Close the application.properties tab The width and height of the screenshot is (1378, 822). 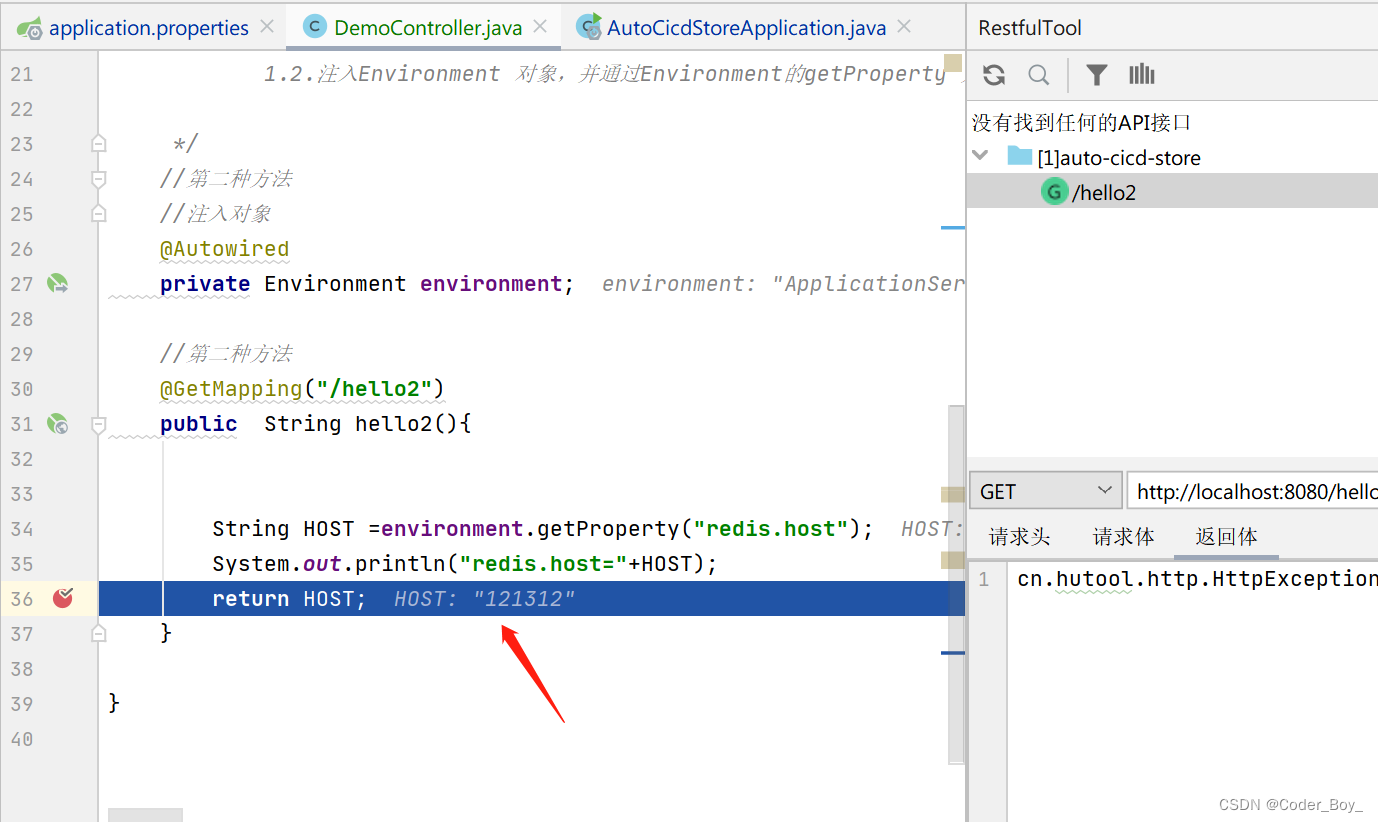tap(267, 27)
